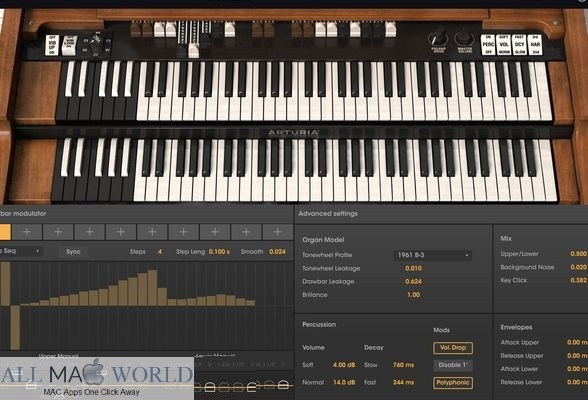Toggle the VOL soft/norm rocker switch
Viewport: 588px width, 400px height.
[x=504, y=45]
